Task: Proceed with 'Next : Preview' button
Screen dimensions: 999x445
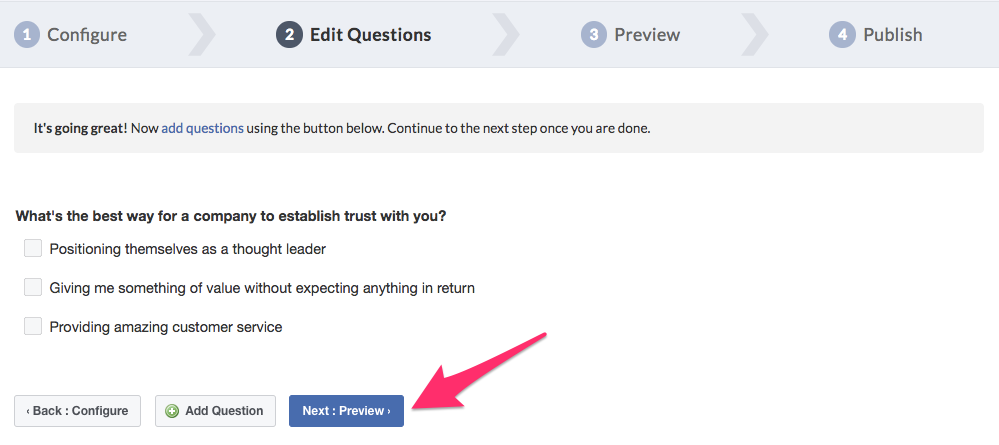Action: [x=347, y=411]
